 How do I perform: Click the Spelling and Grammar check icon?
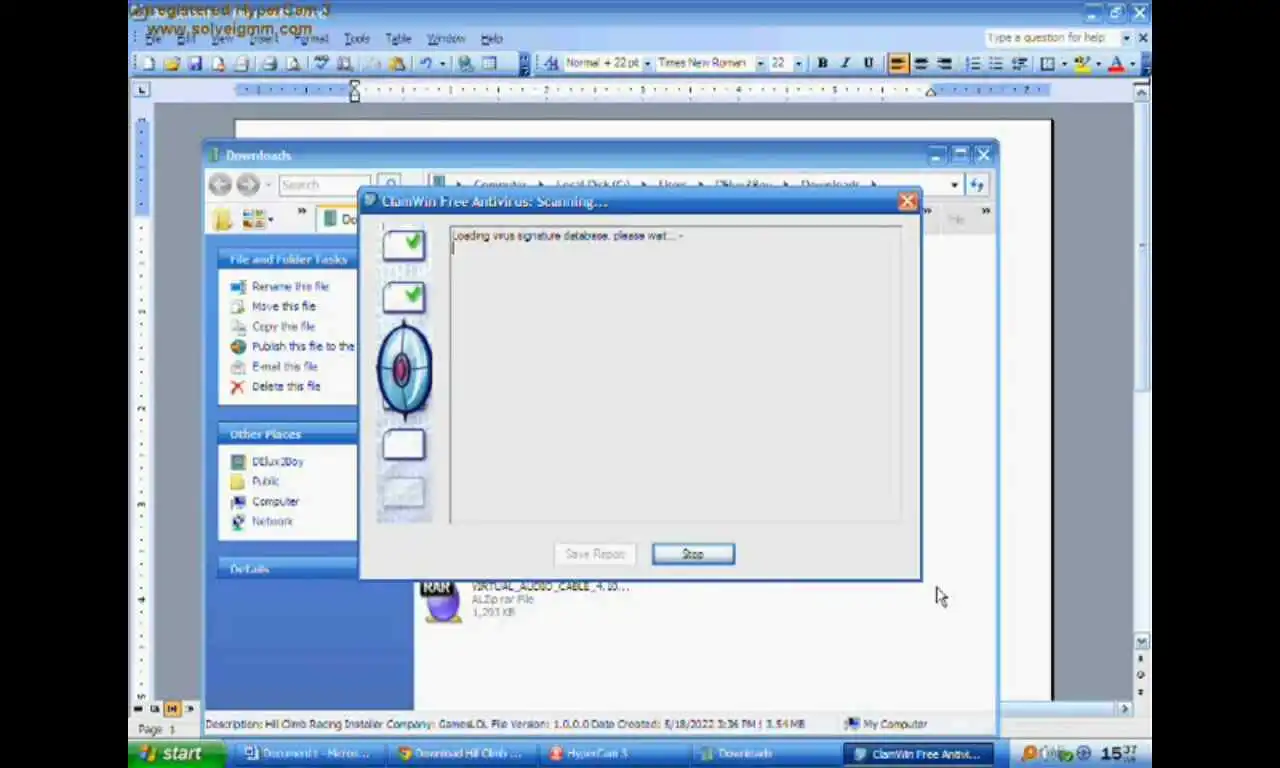click(x=321, y=63)
